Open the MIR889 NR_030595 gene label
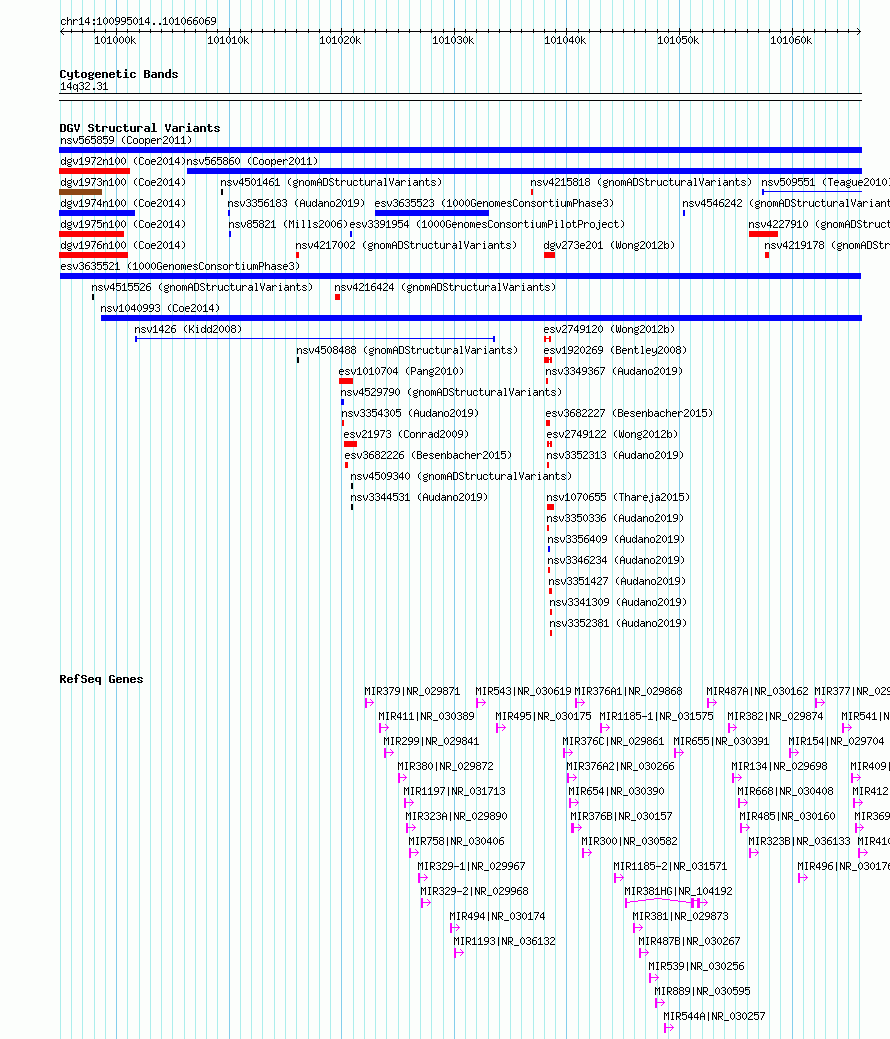This screenshot has width=890, height=1039. coord(702,991)
